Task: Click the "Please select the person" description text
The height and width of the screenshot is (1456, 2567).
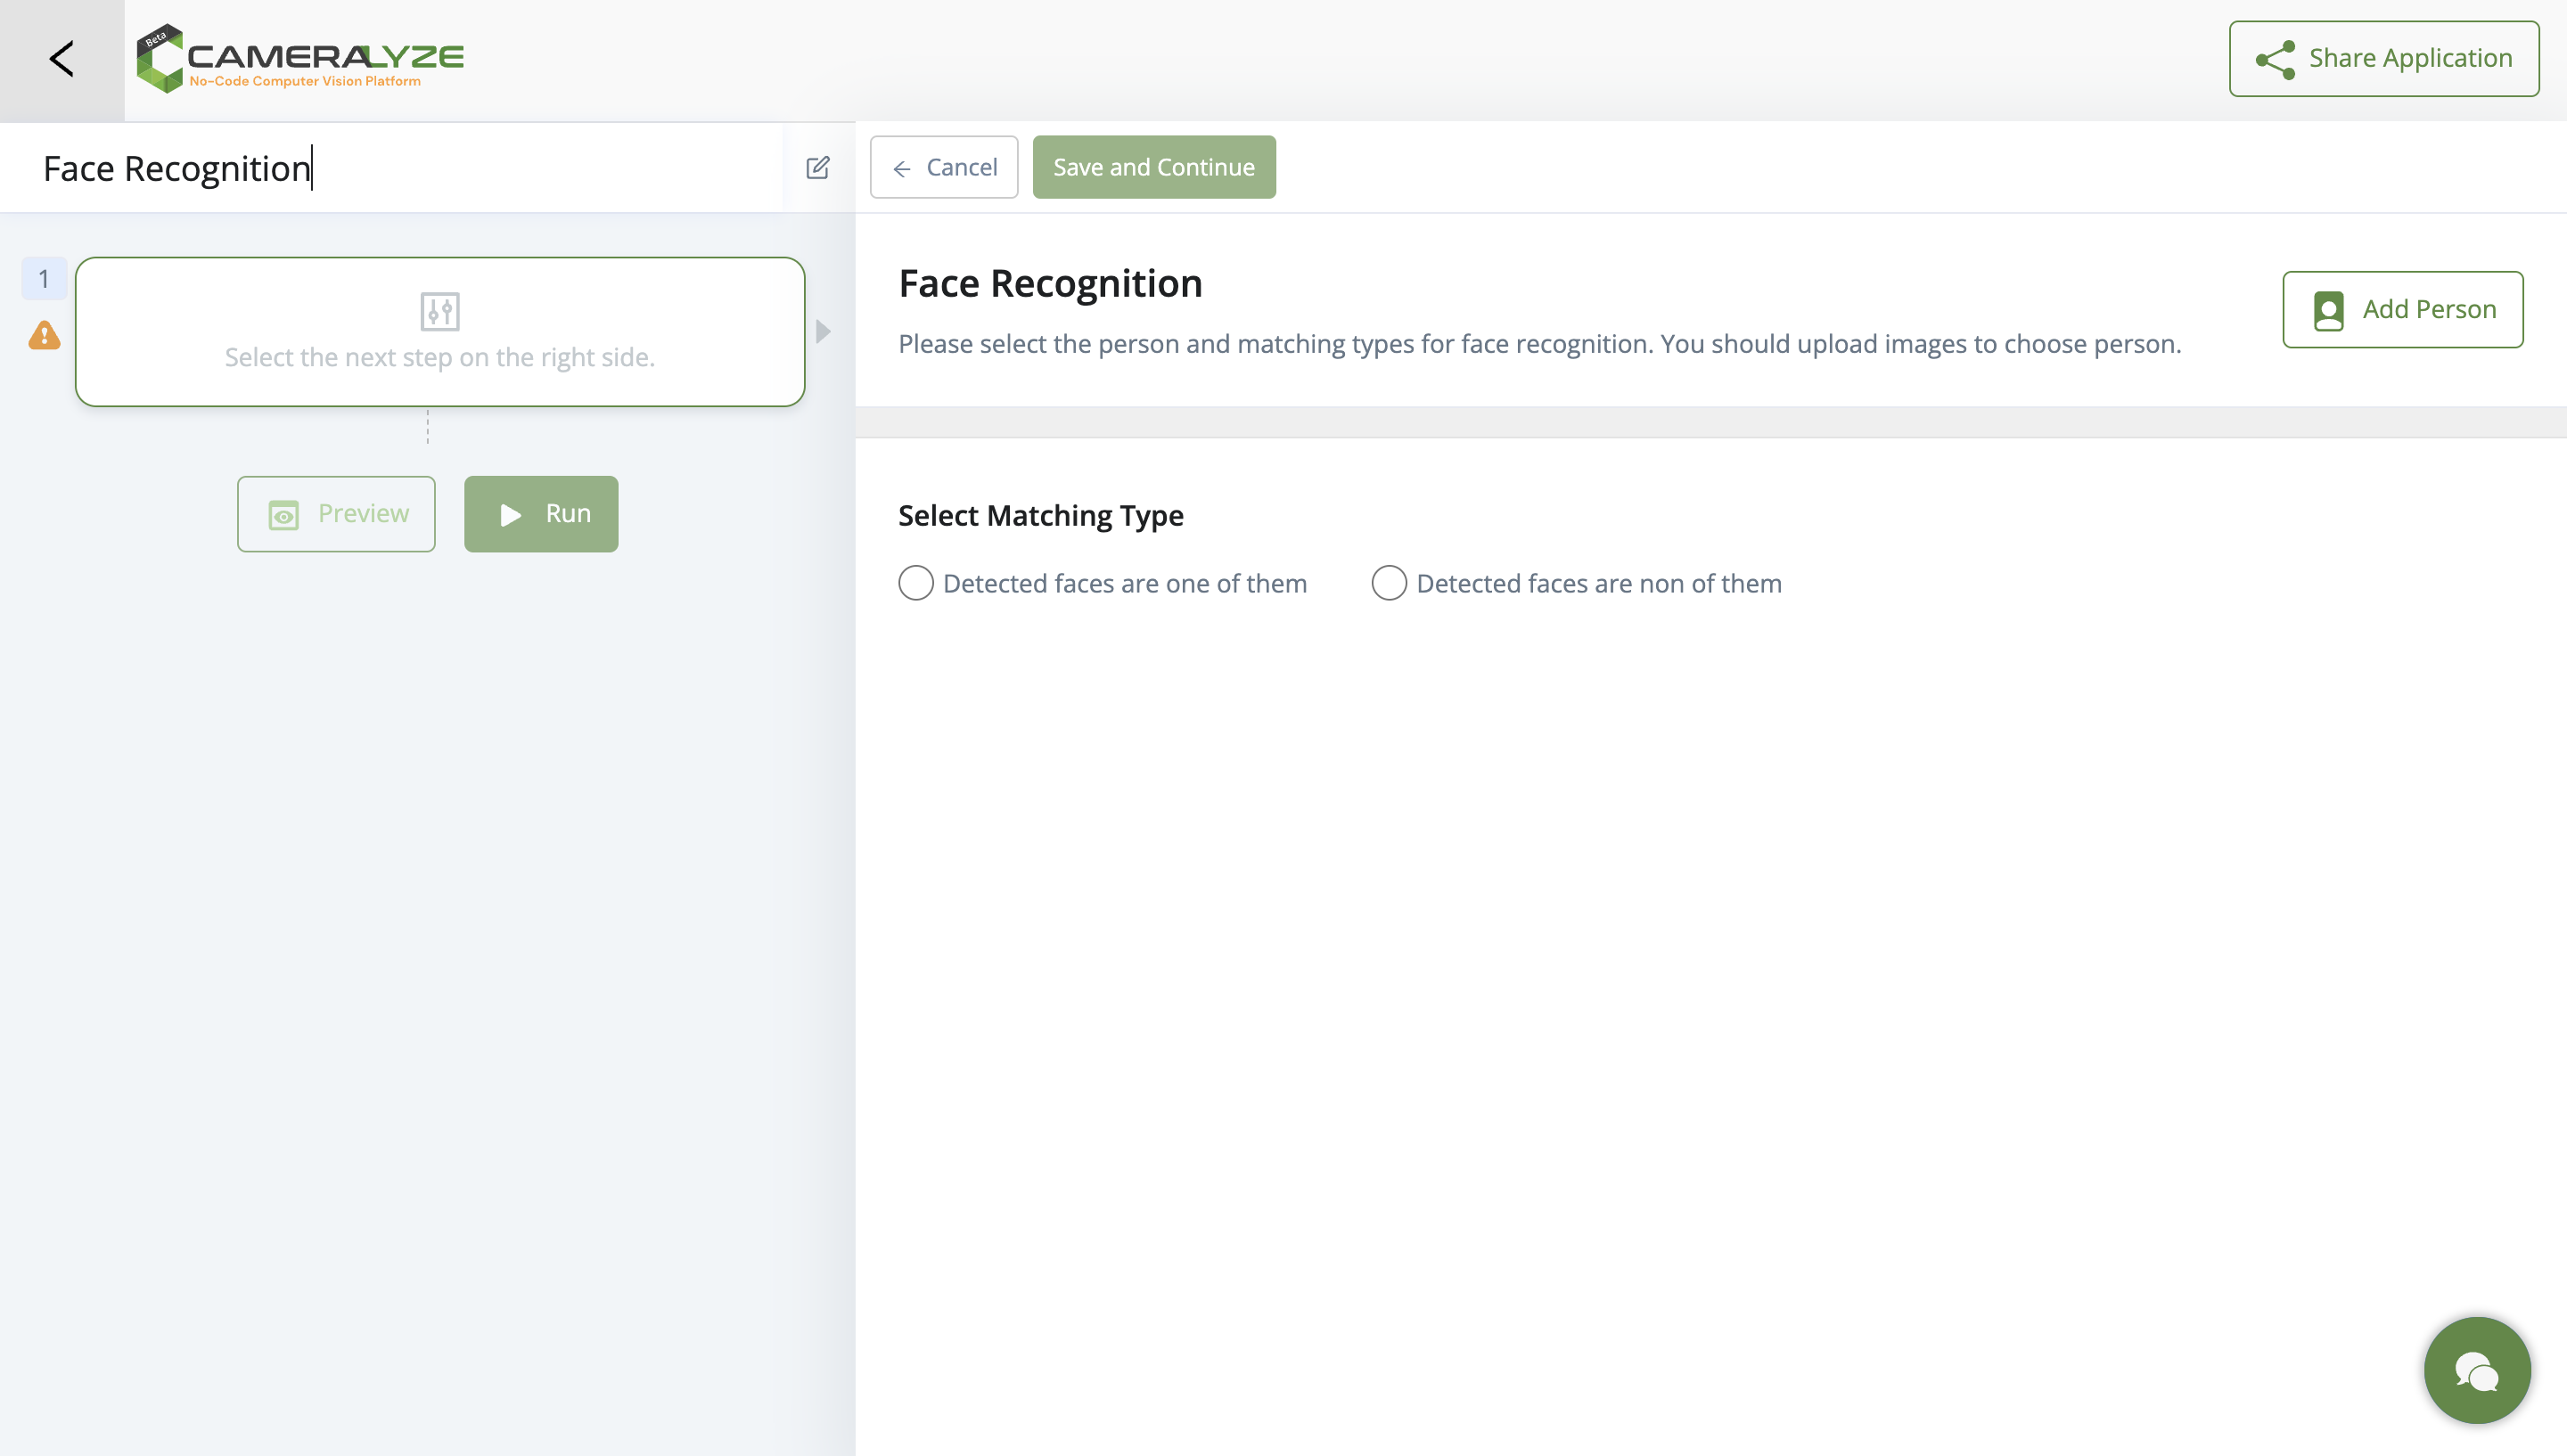Action: click(x=1540, y=344)
